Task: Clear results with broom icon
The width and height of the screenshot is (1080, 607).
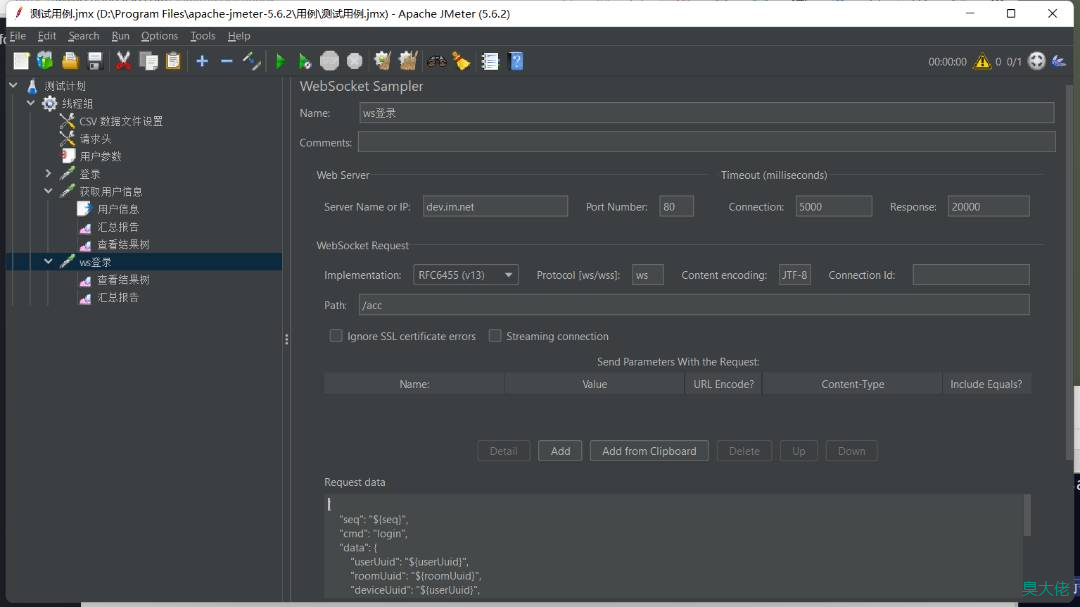Action: tap(382, 61)
